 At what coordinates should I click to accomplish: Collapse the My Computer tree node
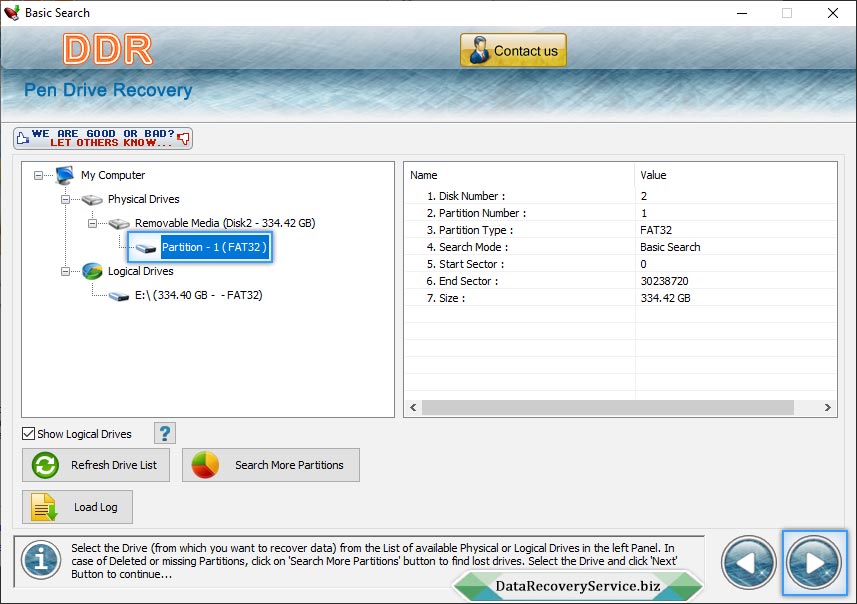click(x=38, y=175)
